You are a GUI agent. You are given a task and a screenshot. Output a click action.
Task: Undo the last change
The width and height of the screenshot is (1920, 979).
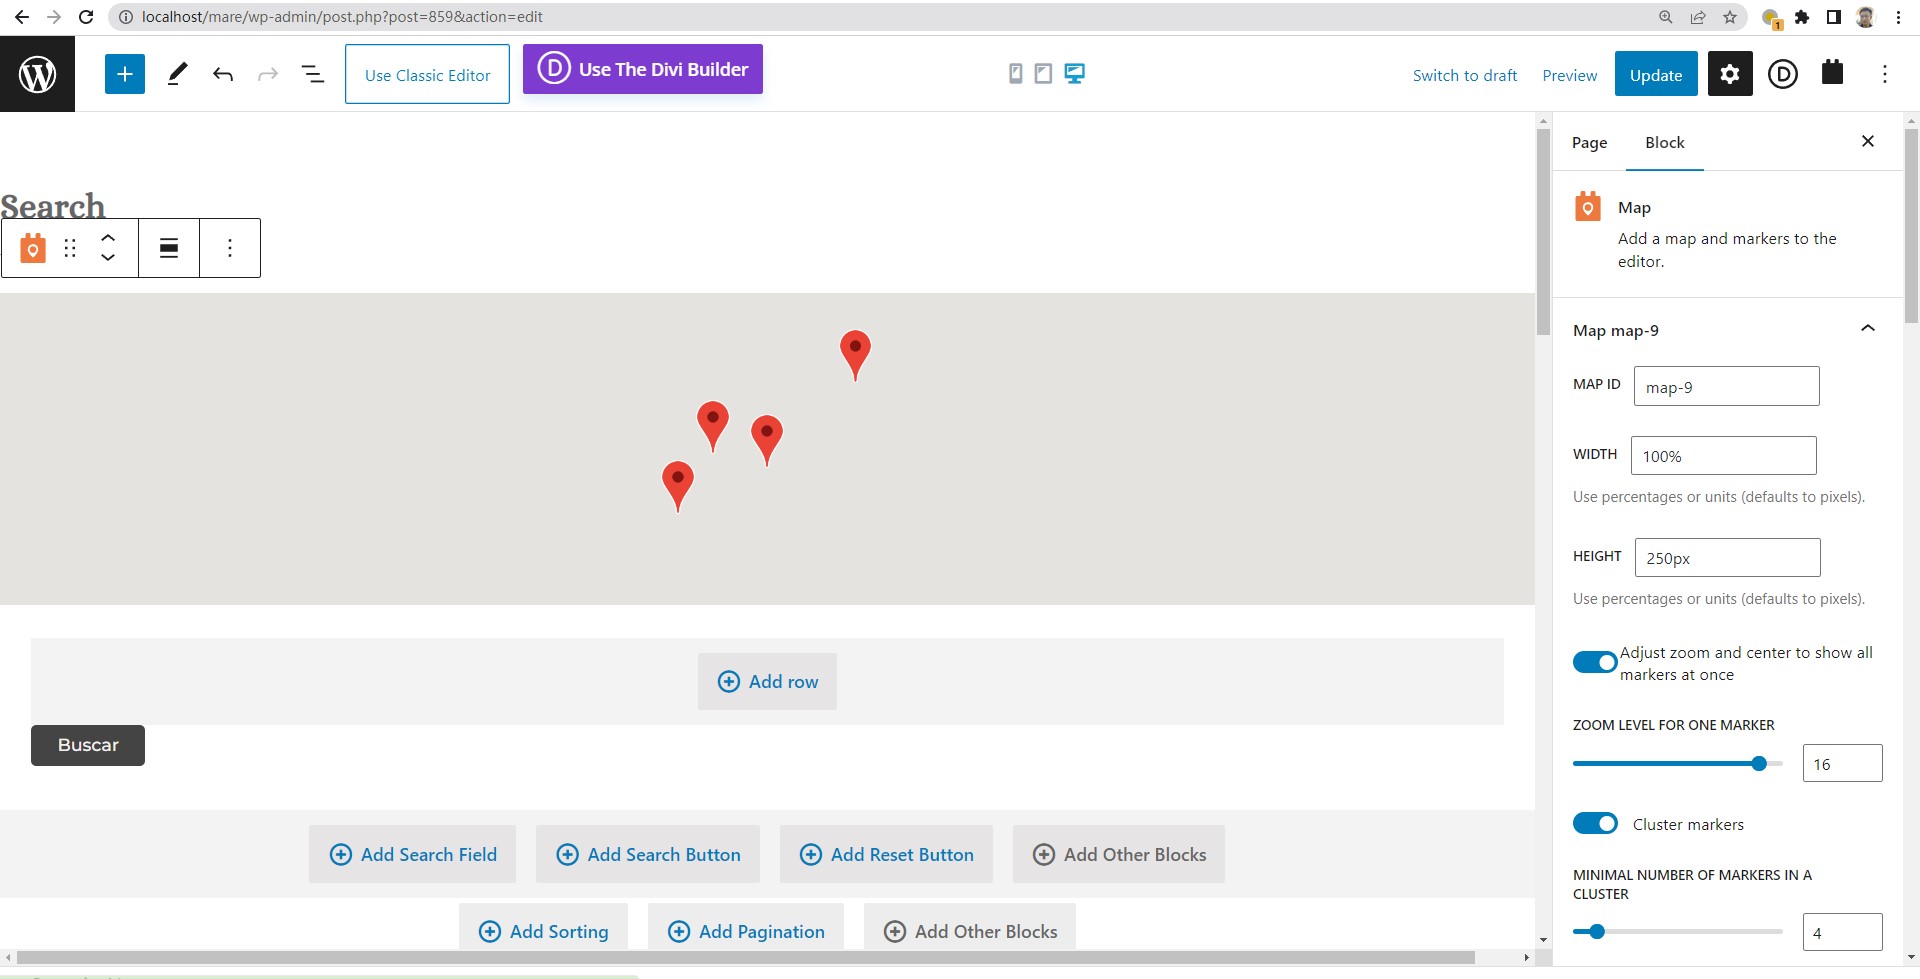(x=222, y=74)
